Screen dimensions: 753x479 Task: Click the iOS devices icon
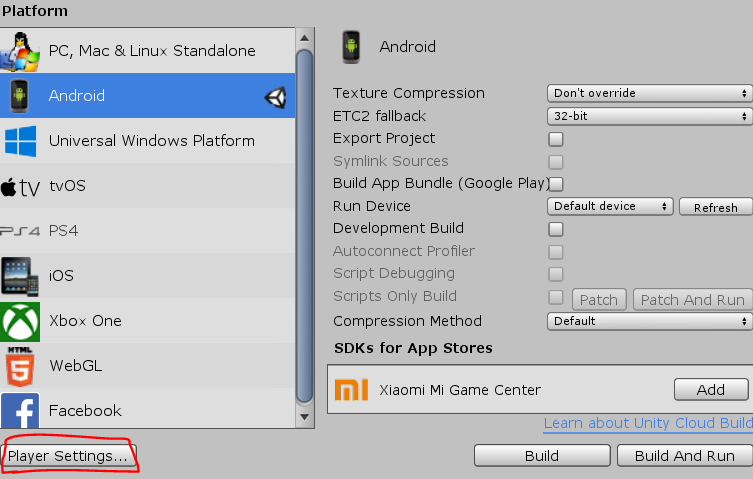20,276
